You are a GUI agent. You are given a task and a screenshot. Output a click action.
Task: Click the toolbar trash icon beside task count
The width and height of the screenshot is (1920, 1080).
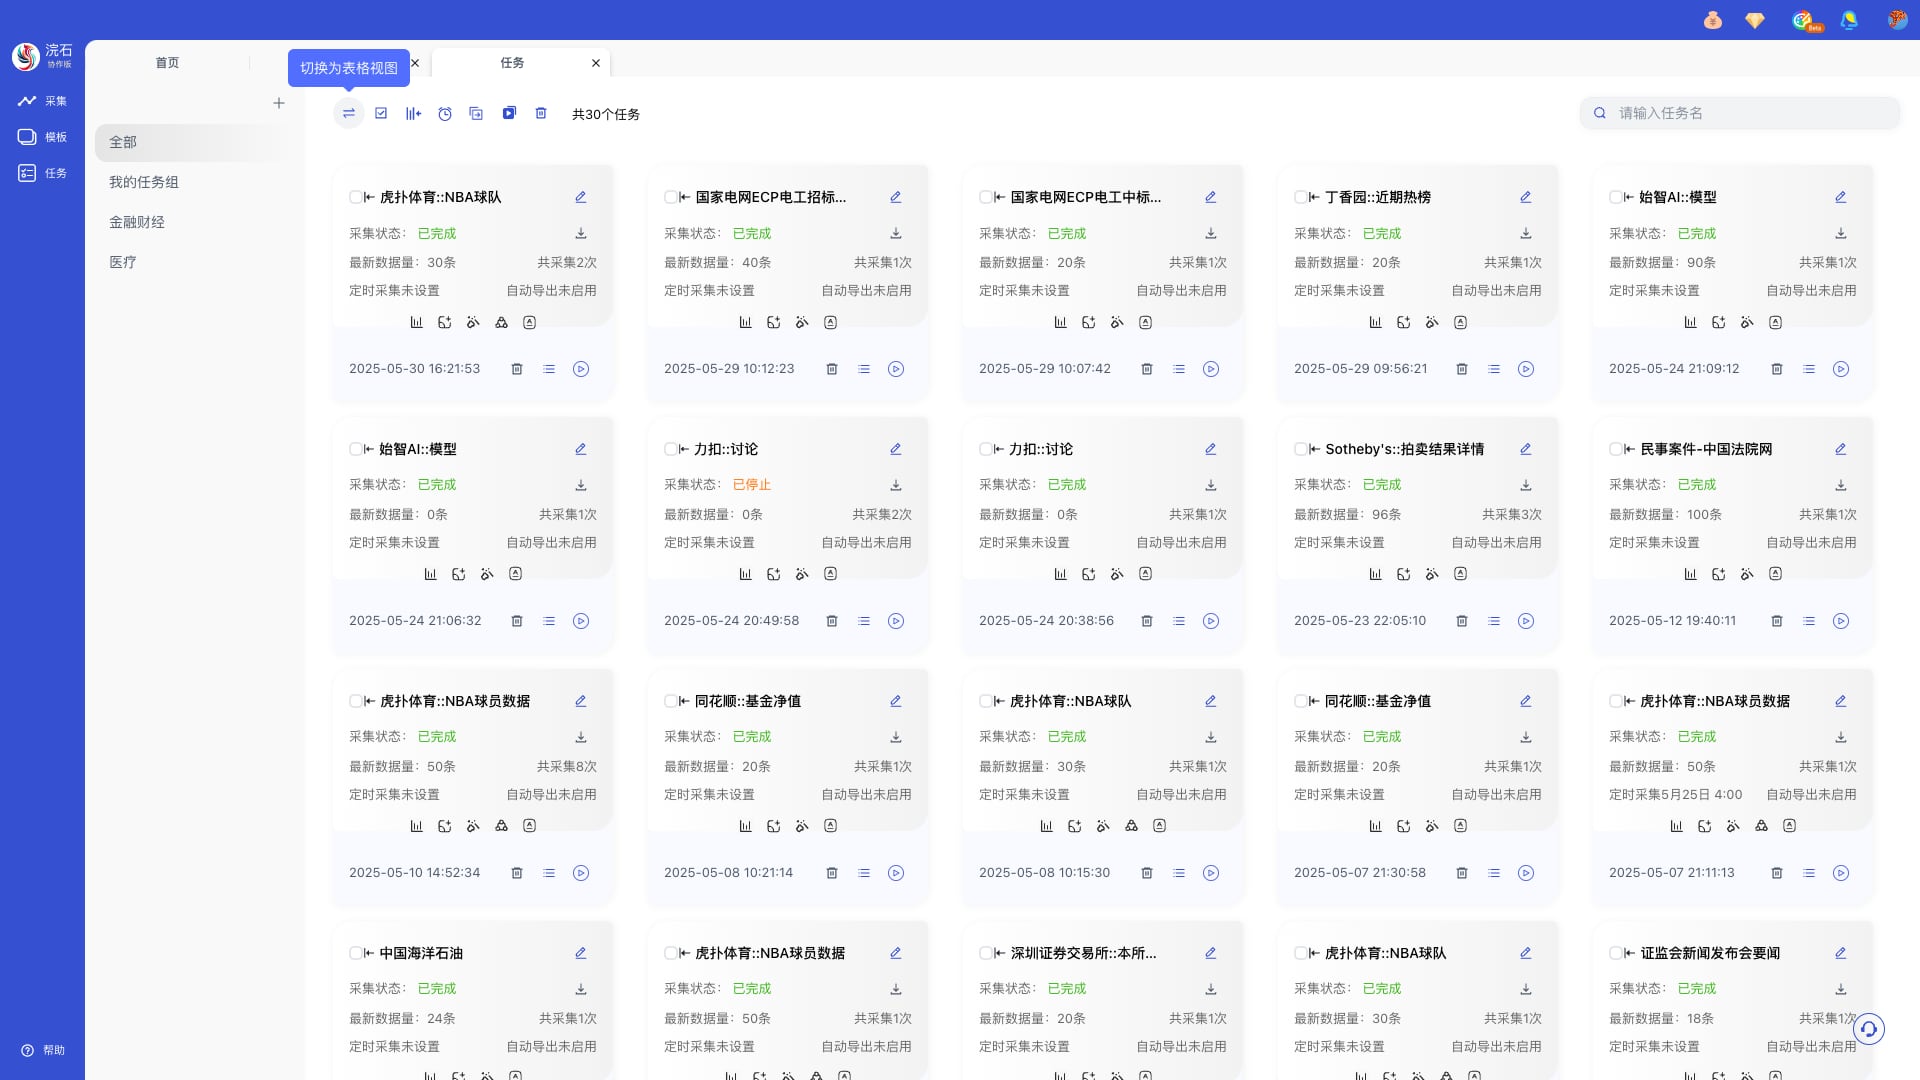tap(541, 114)
